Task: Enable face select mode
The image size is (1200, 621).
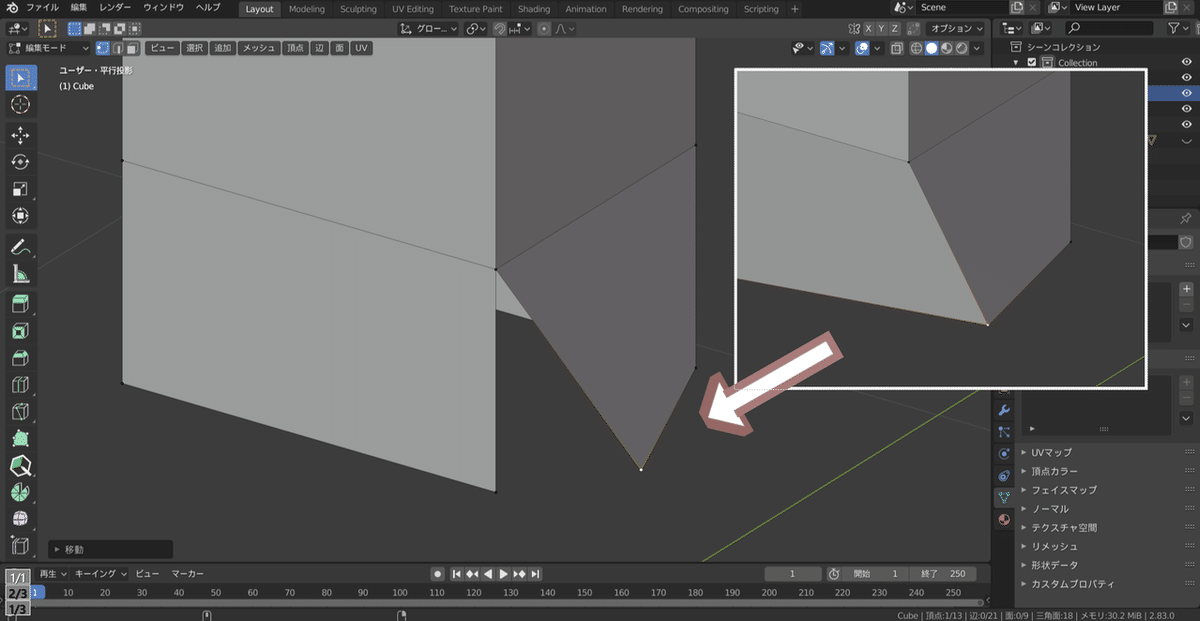Action: [x=132, y=48]
